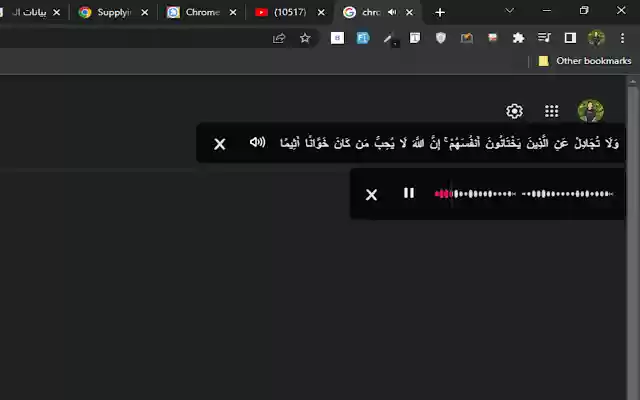Close the Chrome web store tab
Image resolution: width=640 pixels, height=400 pixels.
[x=233, y=13]
